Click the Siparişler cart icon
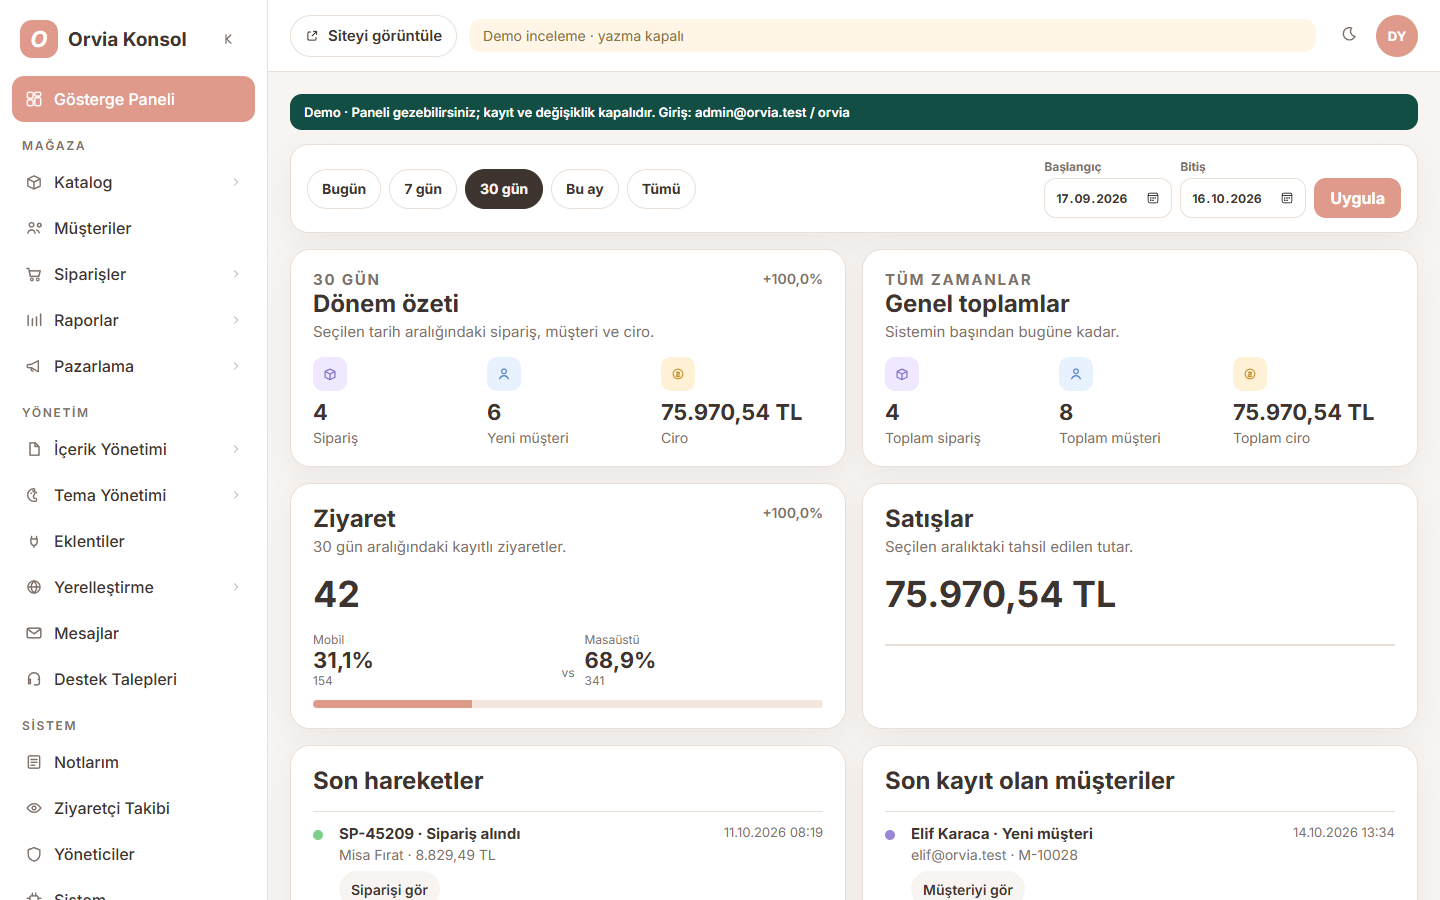 [x=34, y=274]
